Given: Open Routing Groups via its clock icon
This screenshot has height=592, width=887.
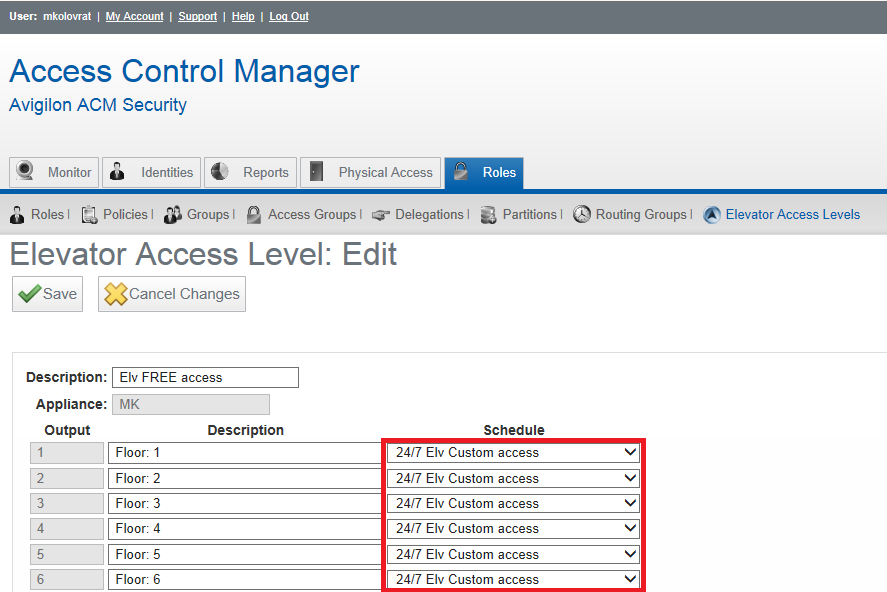Looking at the screenshot, I should pos(581,214).
